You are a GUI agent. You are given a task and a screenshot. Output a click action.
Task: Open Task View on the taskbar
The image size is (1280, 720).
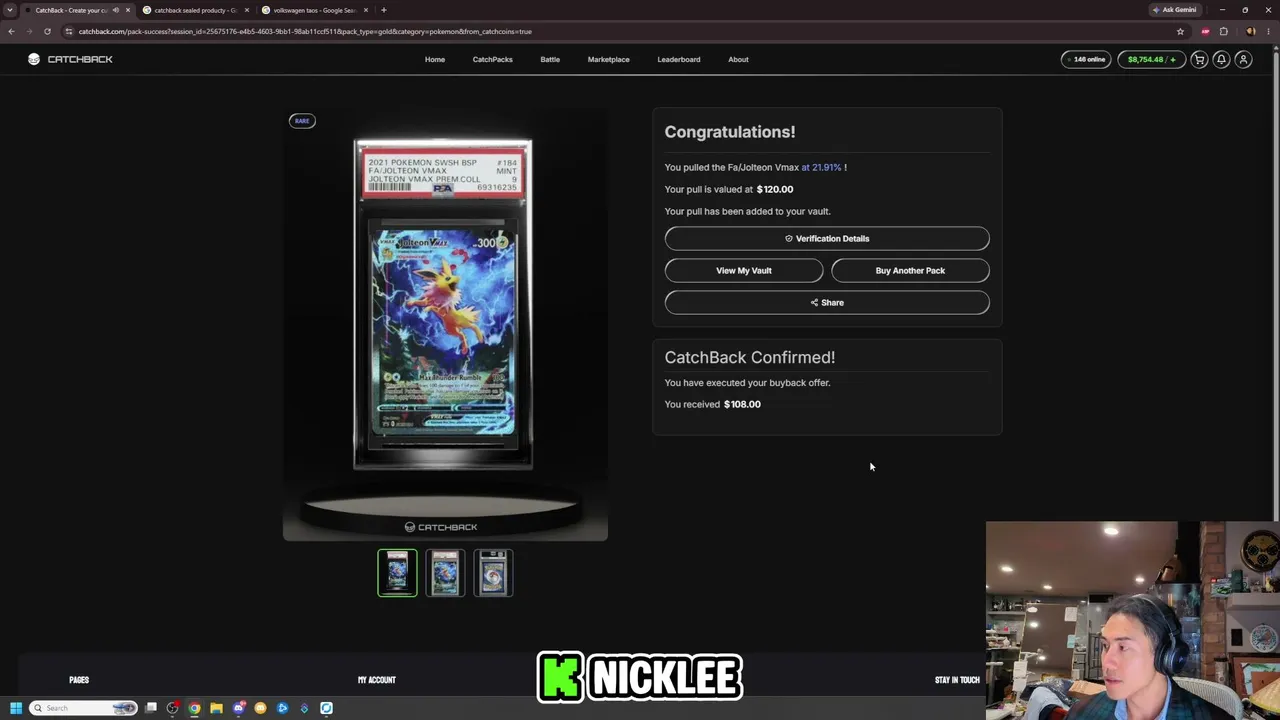click(151, 708)
